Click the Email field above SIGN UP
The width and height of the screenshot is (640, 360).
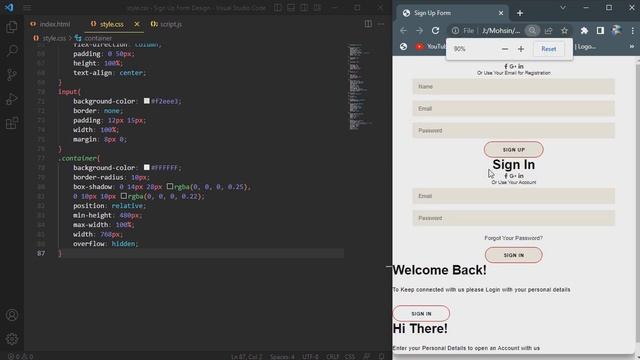click(x=513, y=109)
